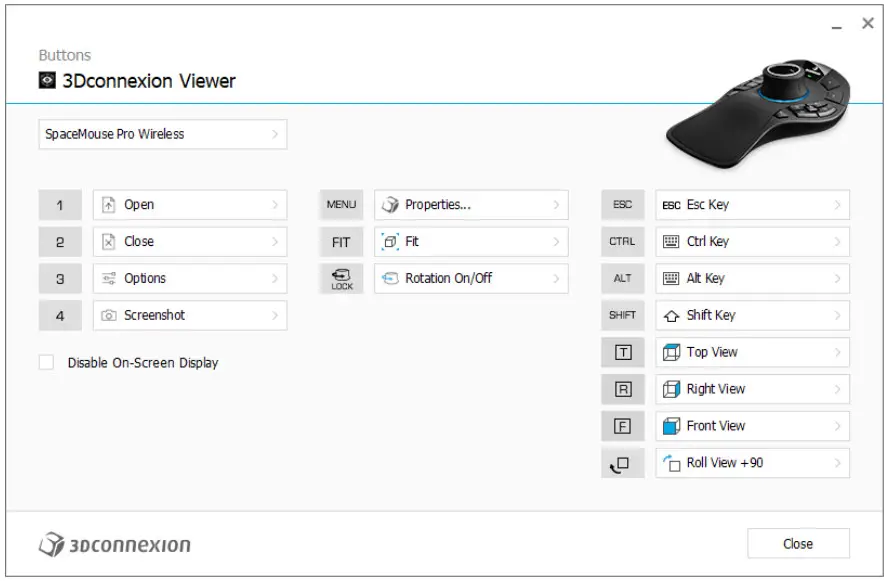Click the Top View cube icon
Viewport: 887px width, 581px height.
coord(673,352)
